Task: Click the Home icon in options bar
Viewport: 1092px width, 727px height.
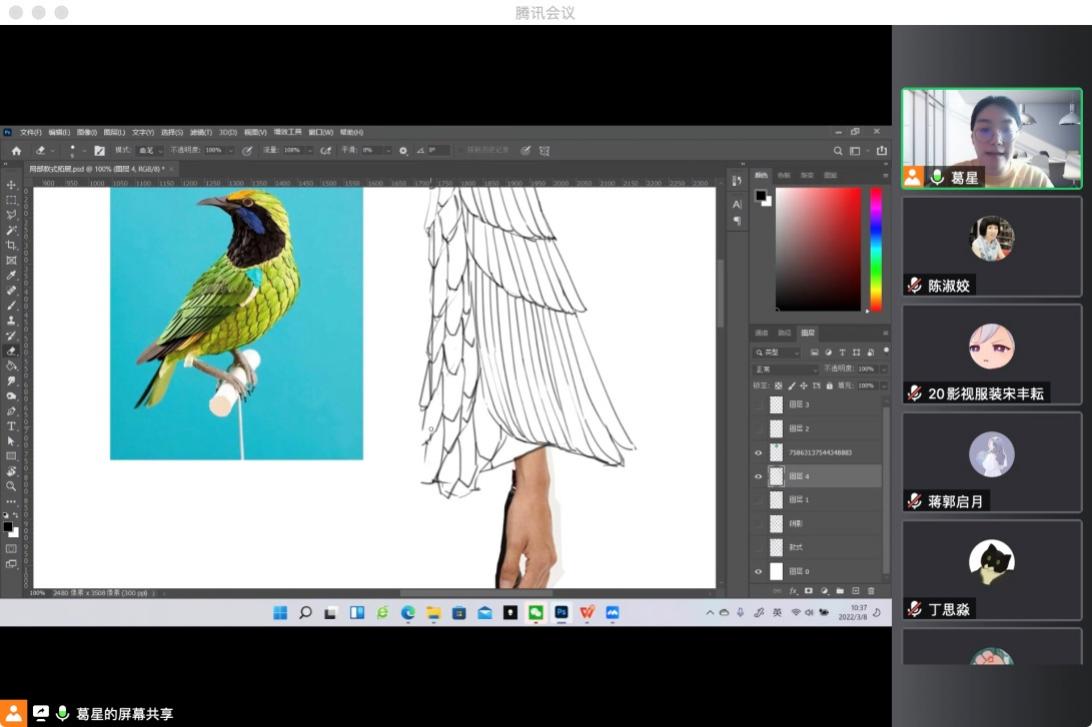Action: coord(16,151)
